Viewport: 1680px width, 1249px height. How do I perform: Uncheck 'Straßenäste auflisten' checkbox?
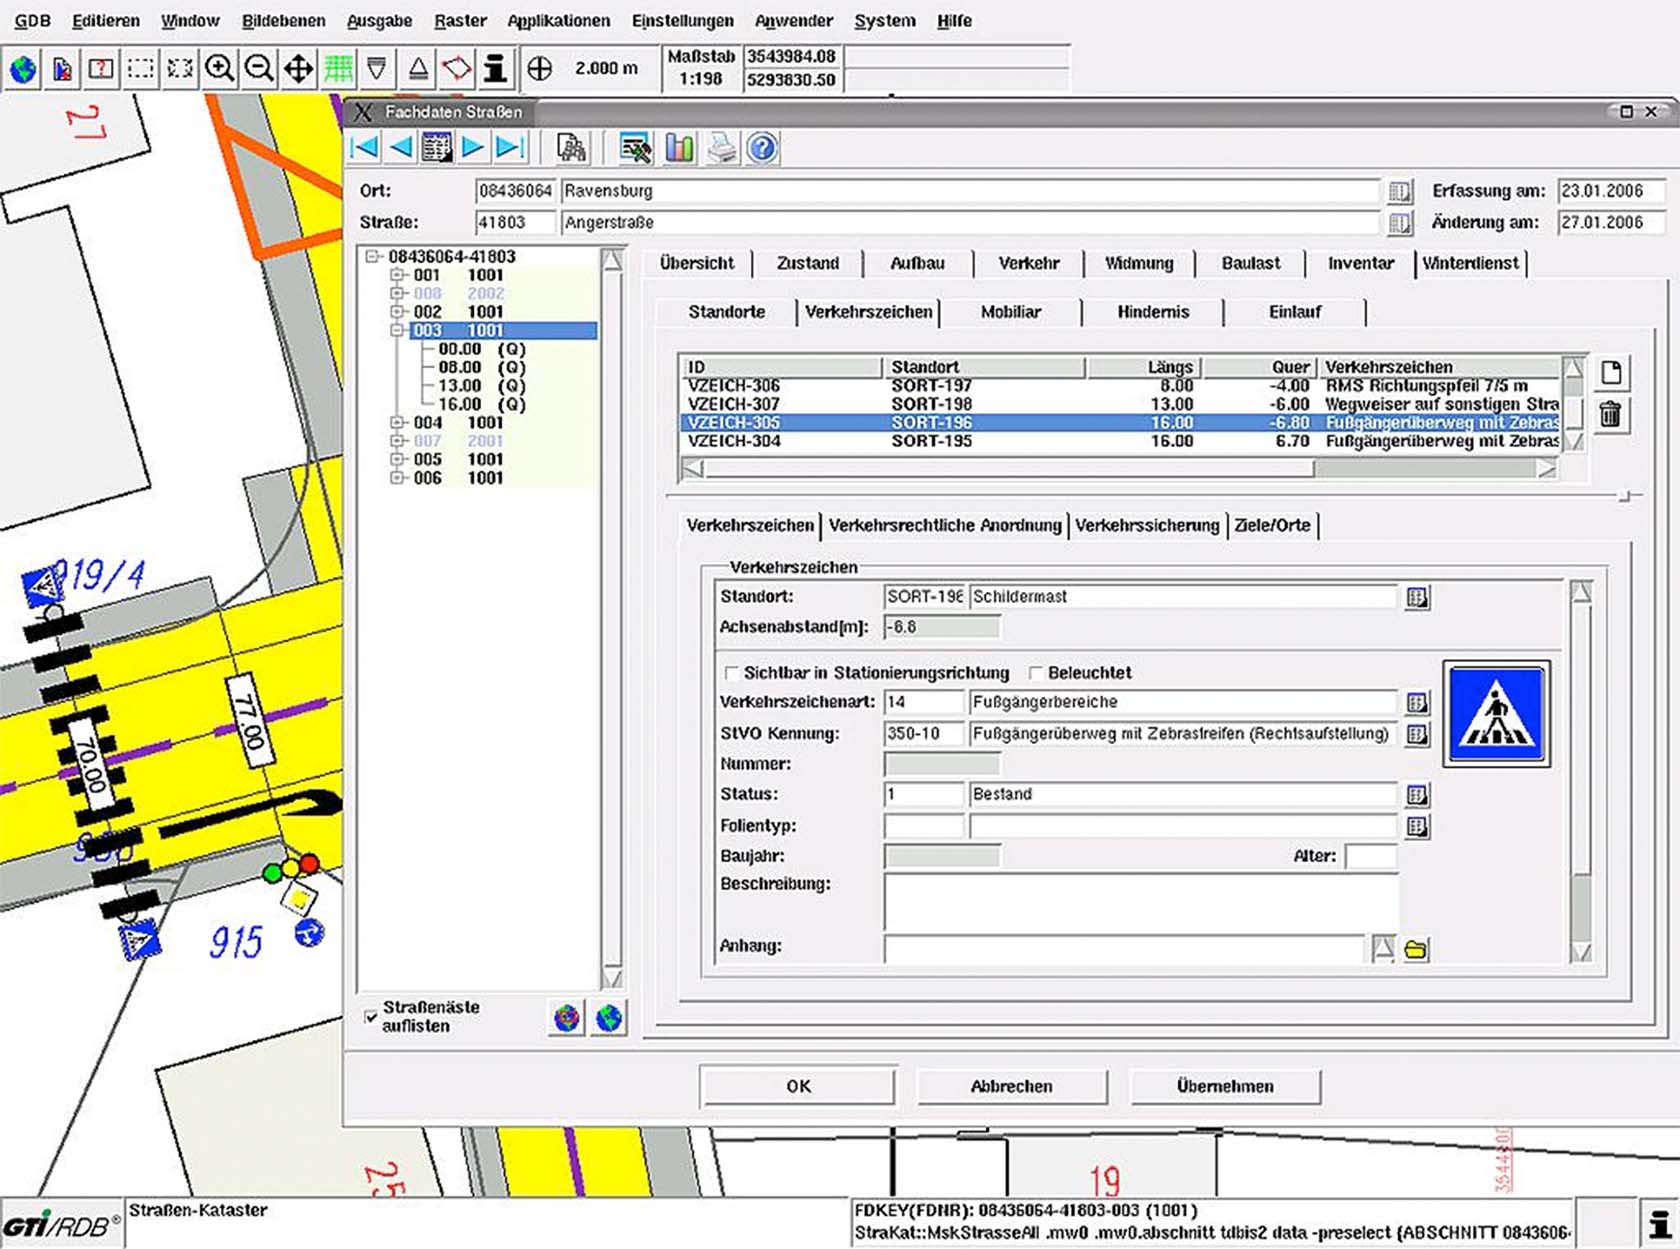coord(371,1016)
